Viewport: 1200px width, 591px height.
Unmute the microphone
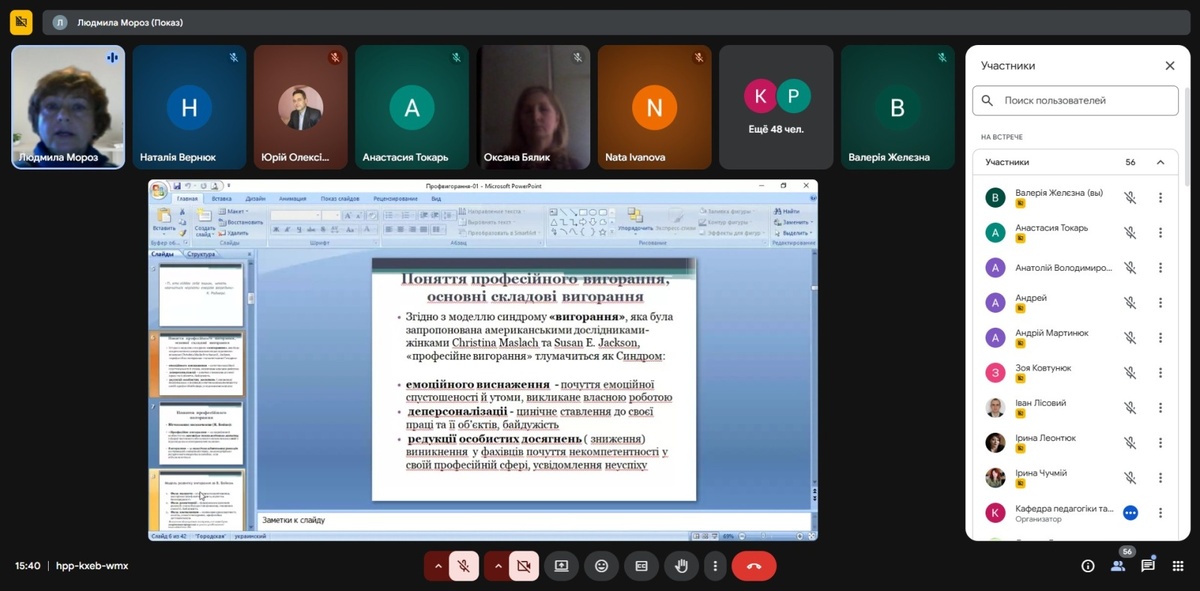click(x=463, y=566)
